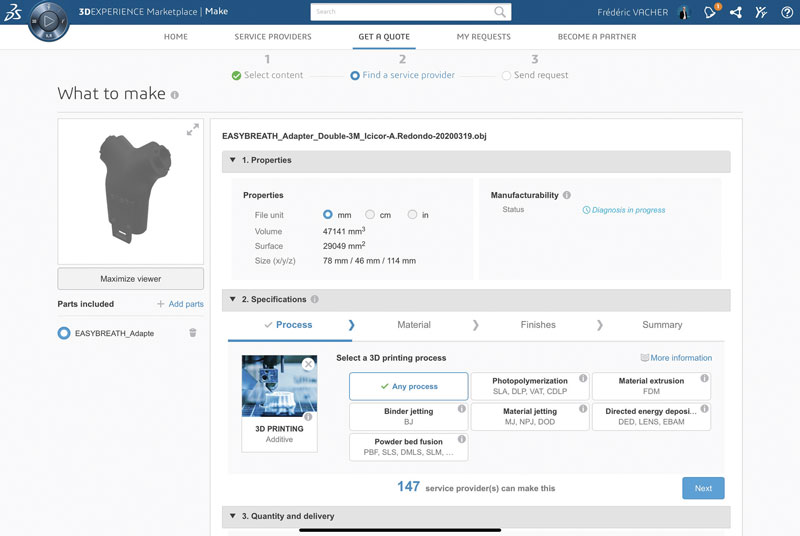The height and width of the screenshot is (536, 800).
Task: Switch to Process tab
Action: pos(289,325)
